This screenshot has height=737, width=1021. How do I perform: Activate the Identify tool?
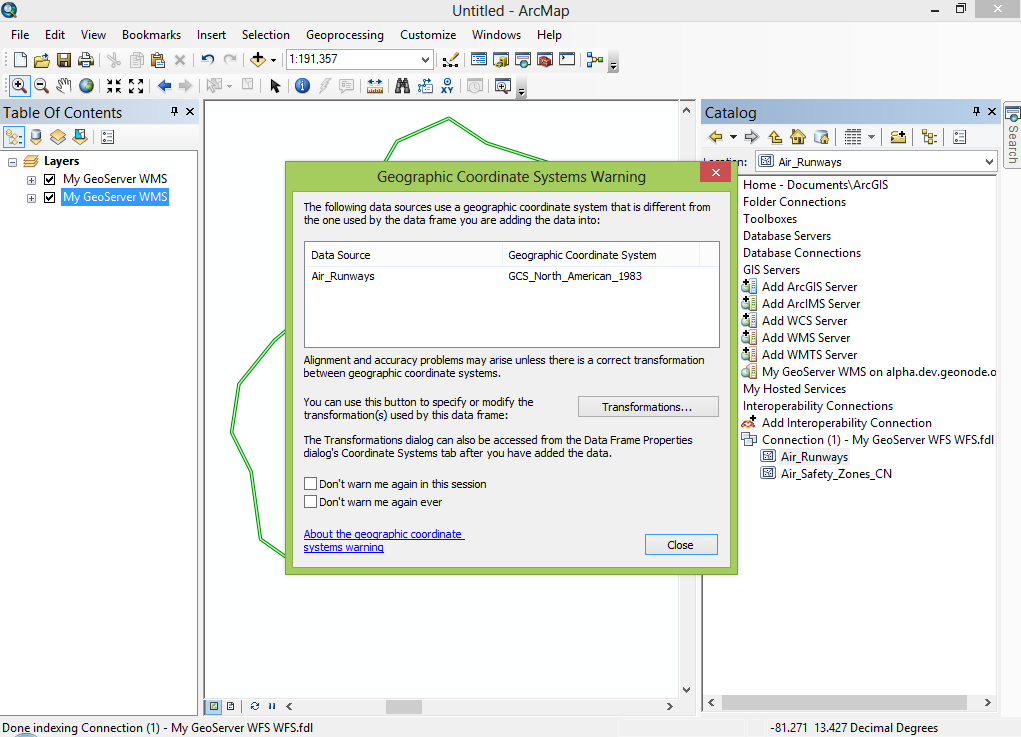pyautogui.click(x=302, y=85)
